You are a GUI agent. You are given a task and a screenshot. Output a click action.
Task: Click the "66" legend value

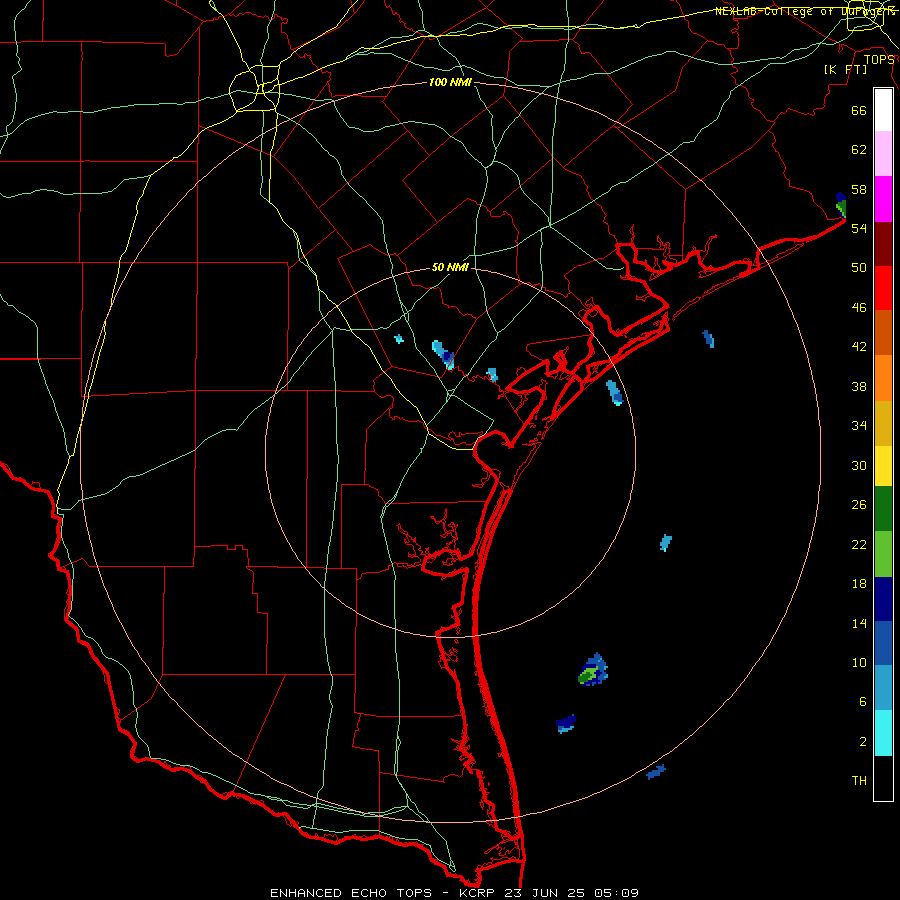click(x=859, y=110)
